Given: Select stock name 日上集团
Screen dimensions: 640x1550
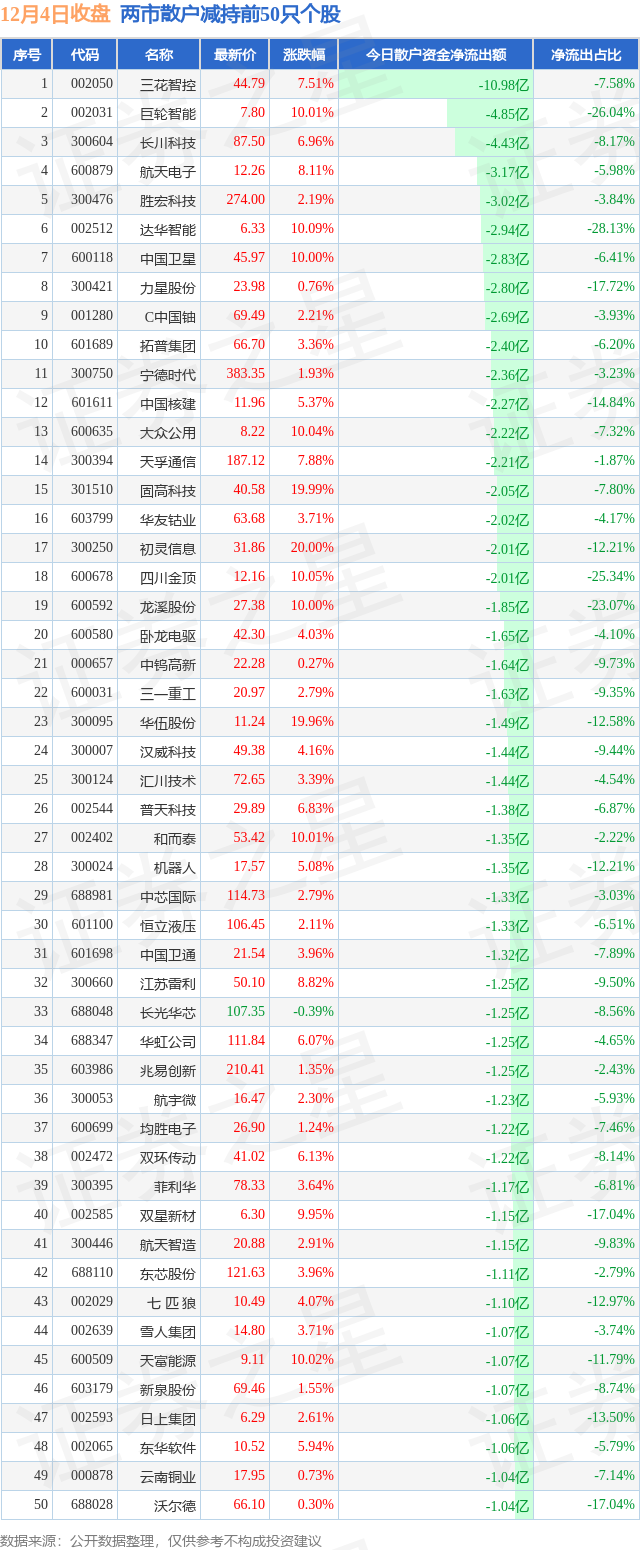Looking at the screenshot, I should [168, 1418].
